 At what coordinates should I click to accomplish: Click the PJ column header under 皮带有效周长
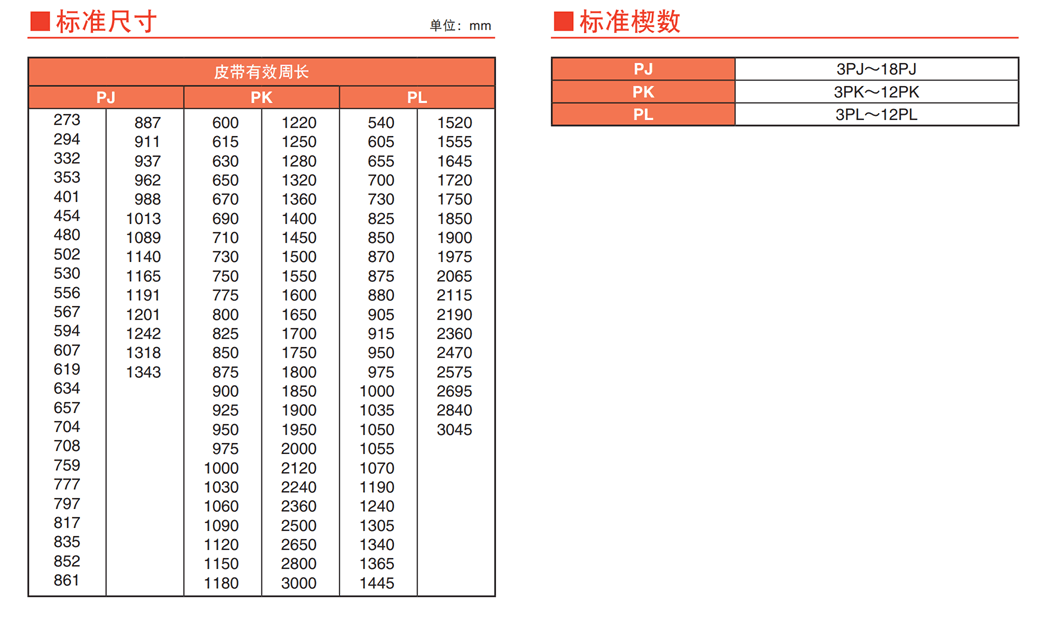106,97
